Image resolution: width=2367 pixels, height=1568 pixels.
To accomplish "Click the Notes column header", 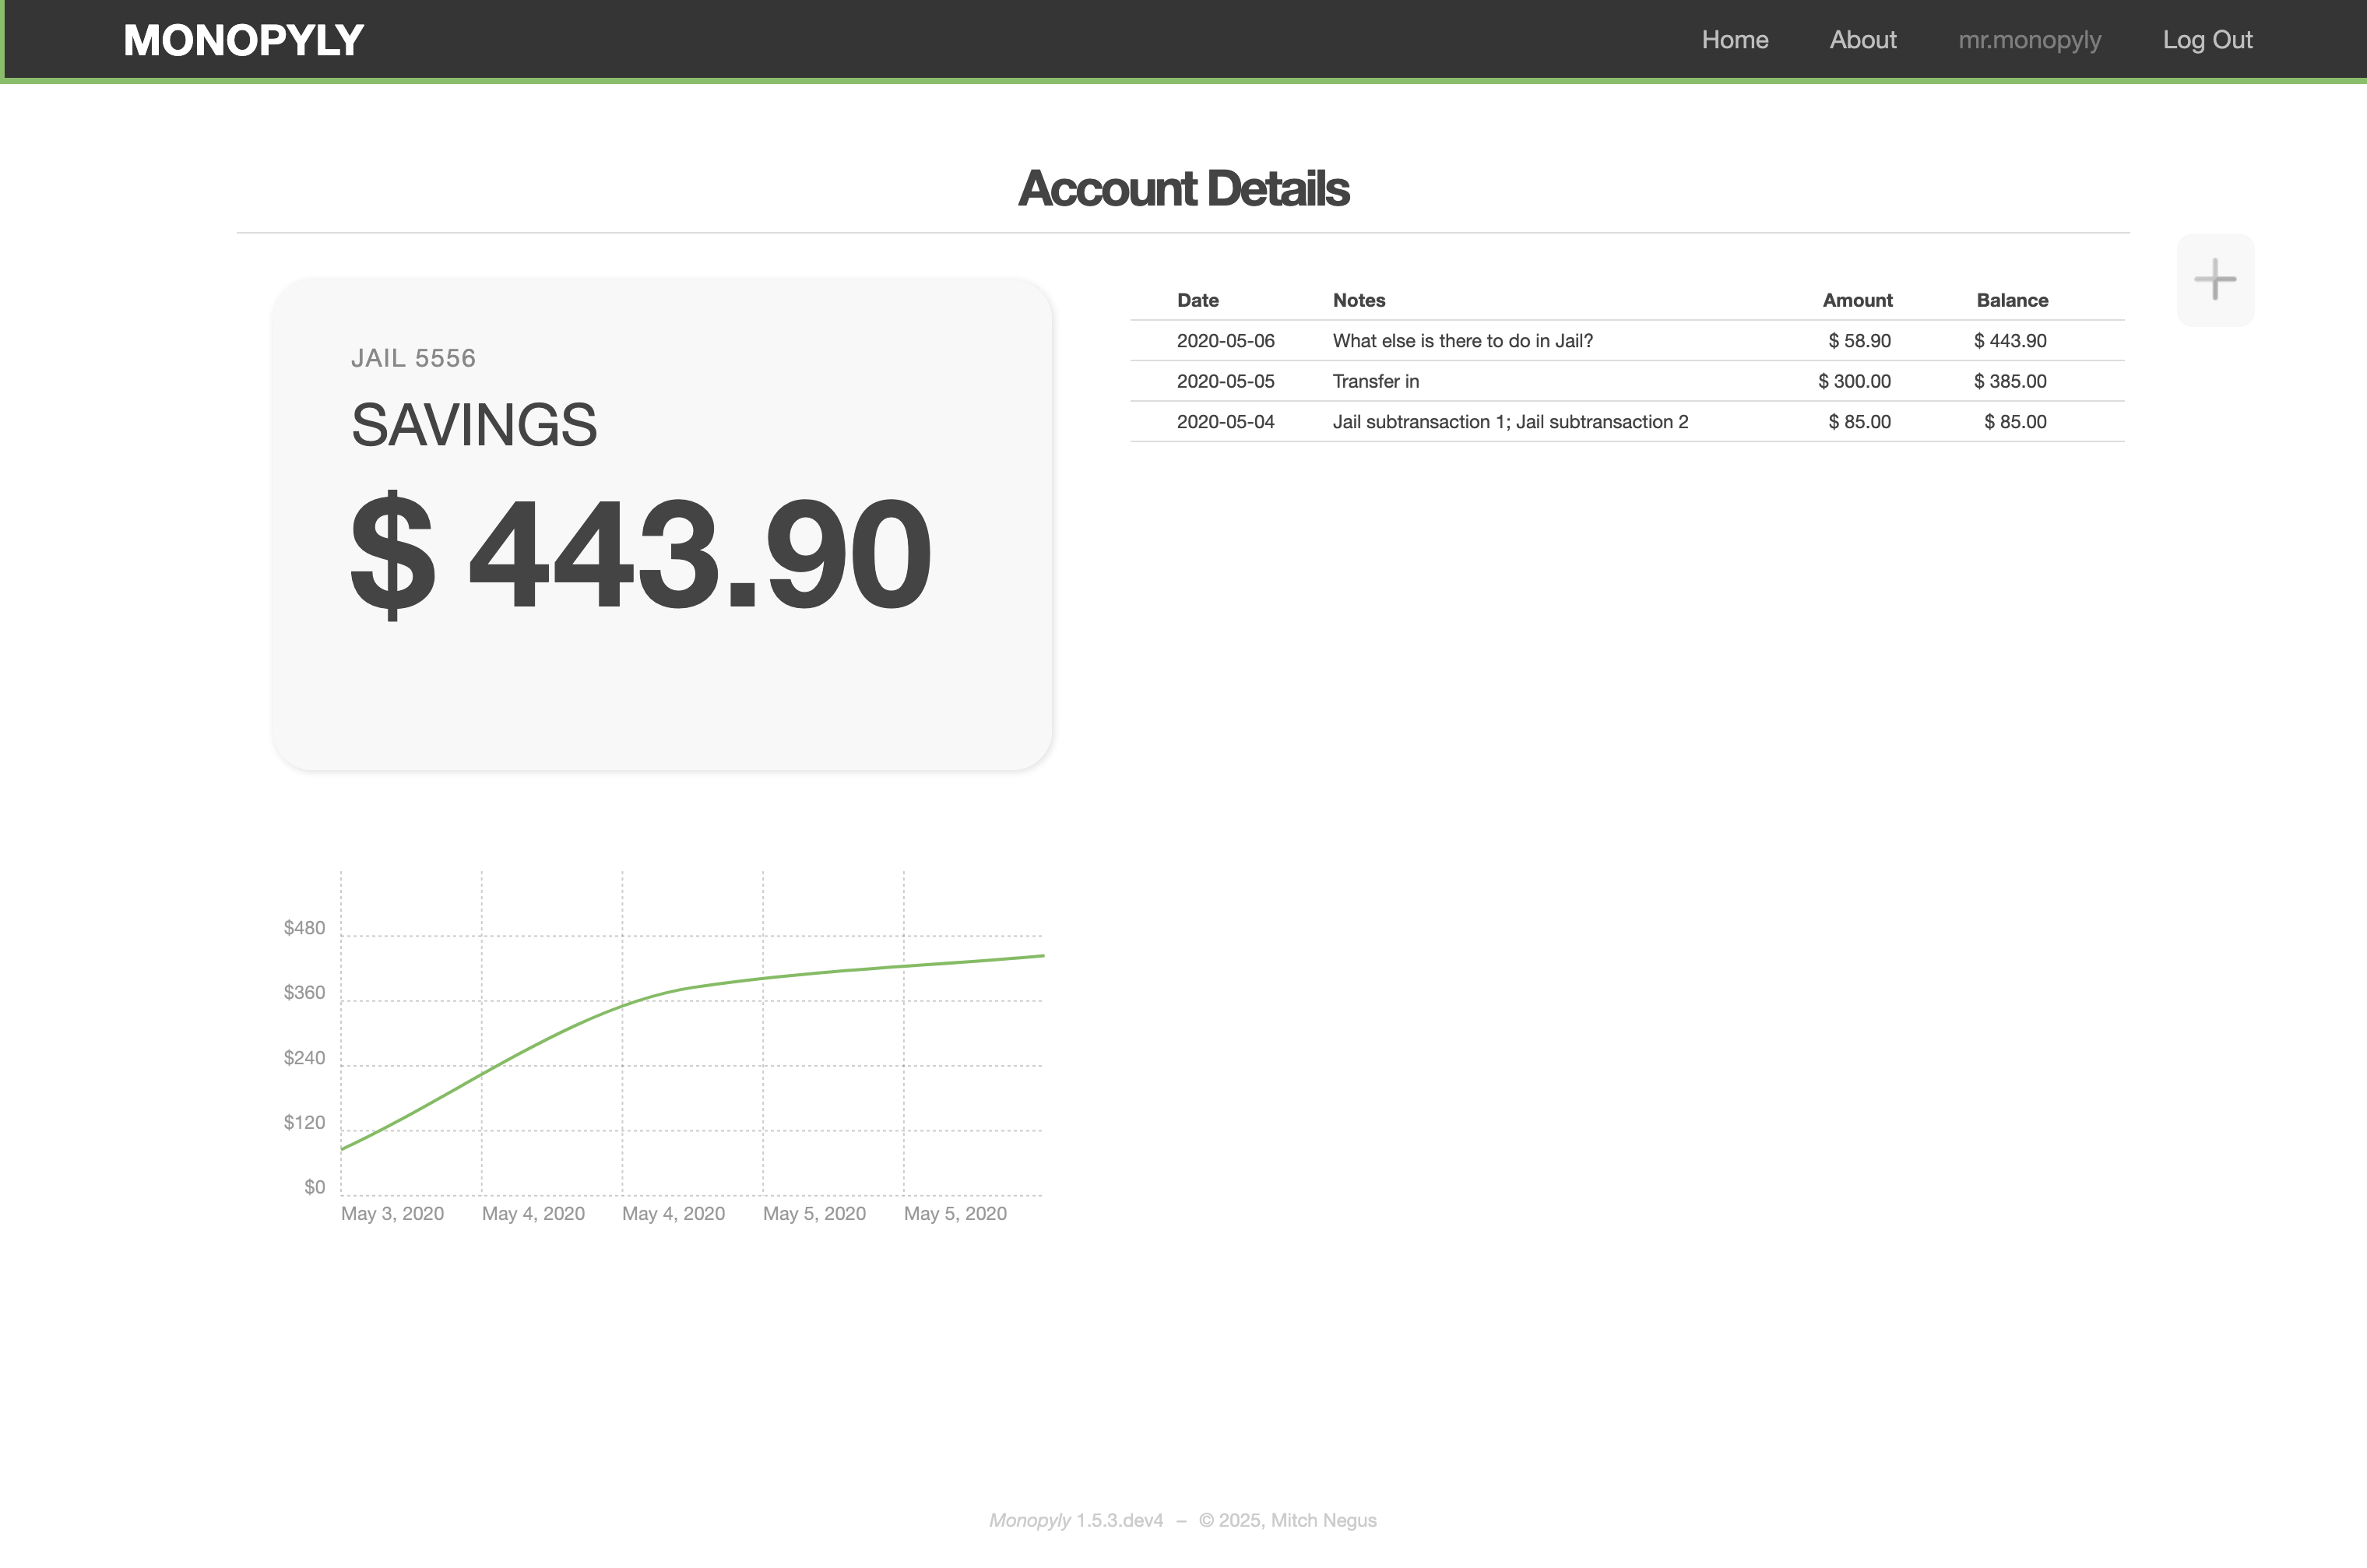I will coord(1358,300).
